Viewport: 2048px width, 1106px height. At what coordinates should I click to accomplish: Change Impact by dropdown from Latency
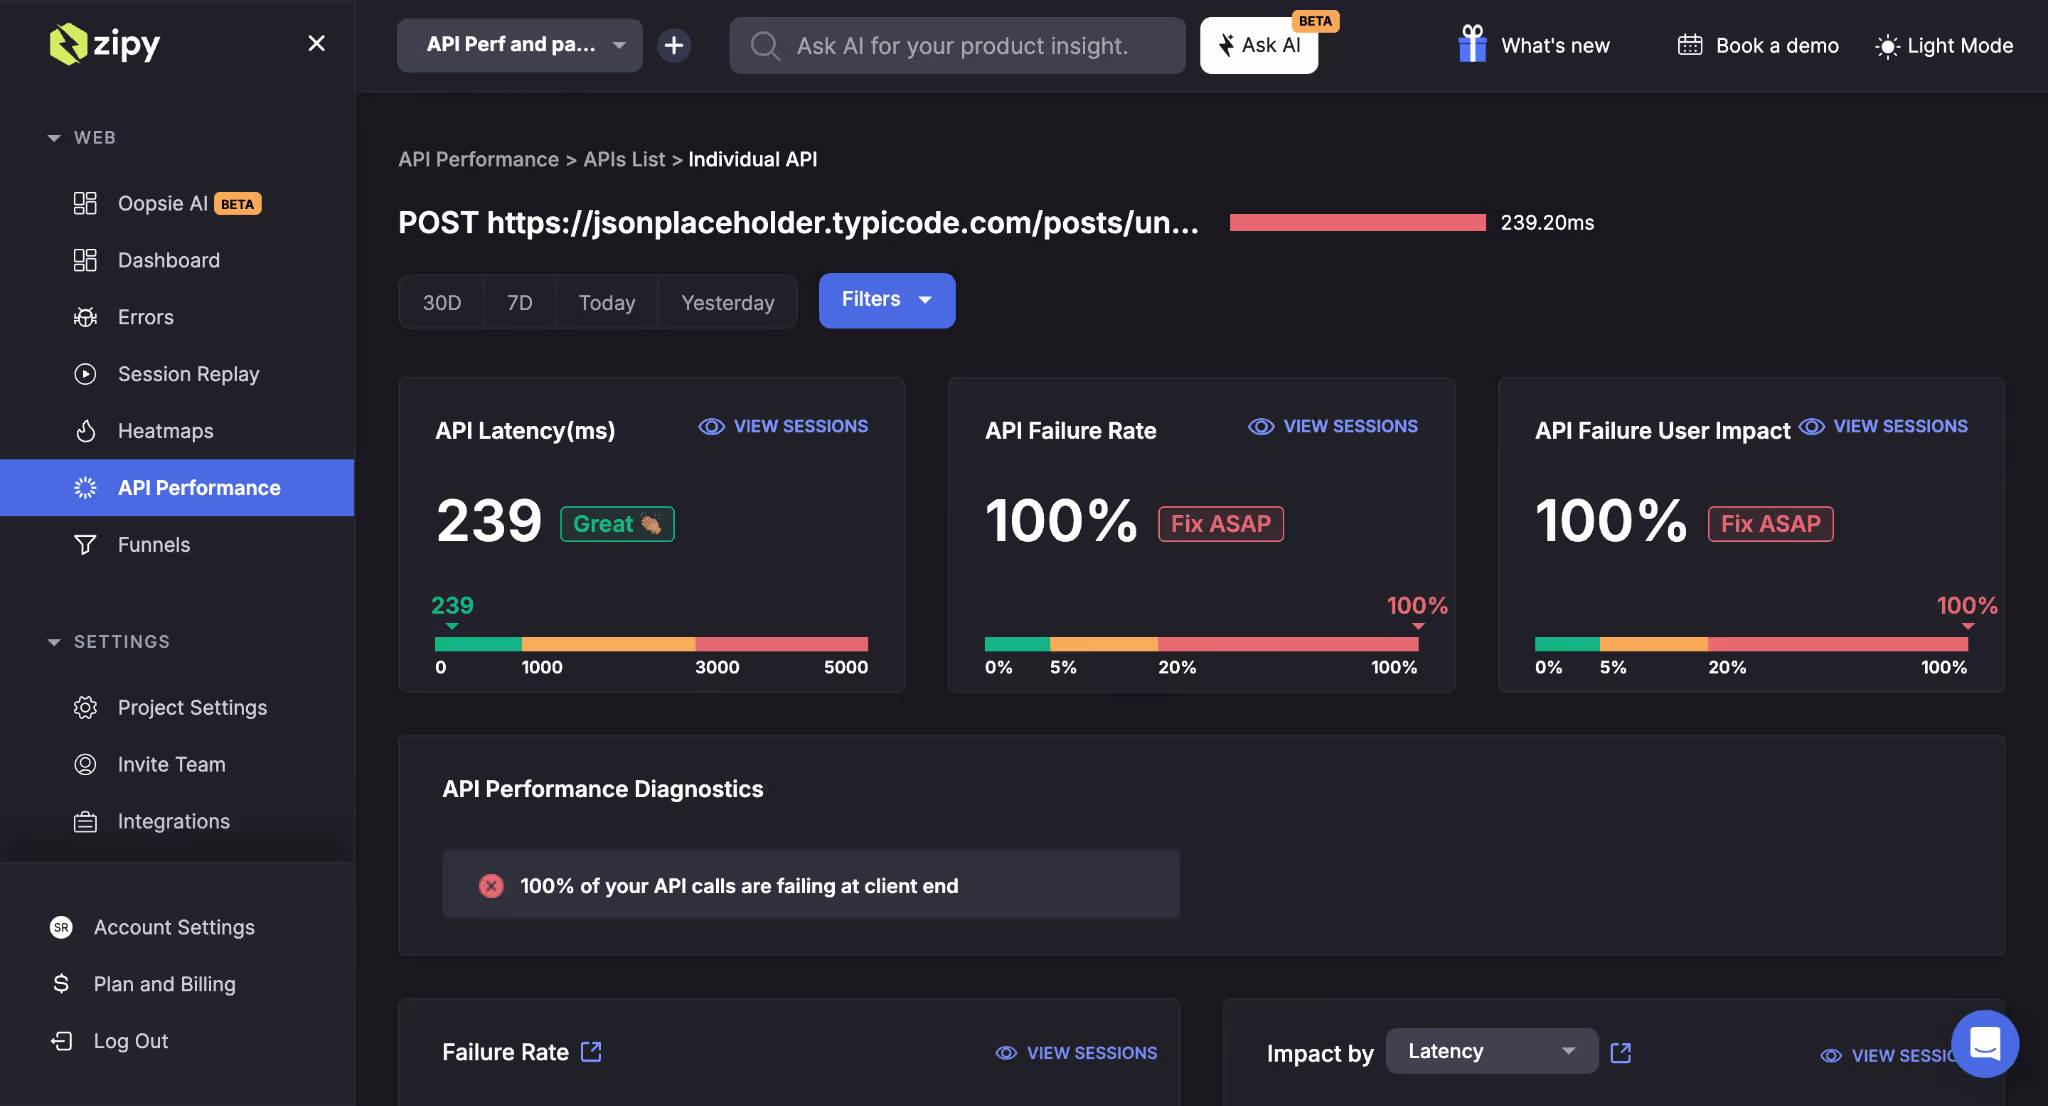(1491, 1051)
